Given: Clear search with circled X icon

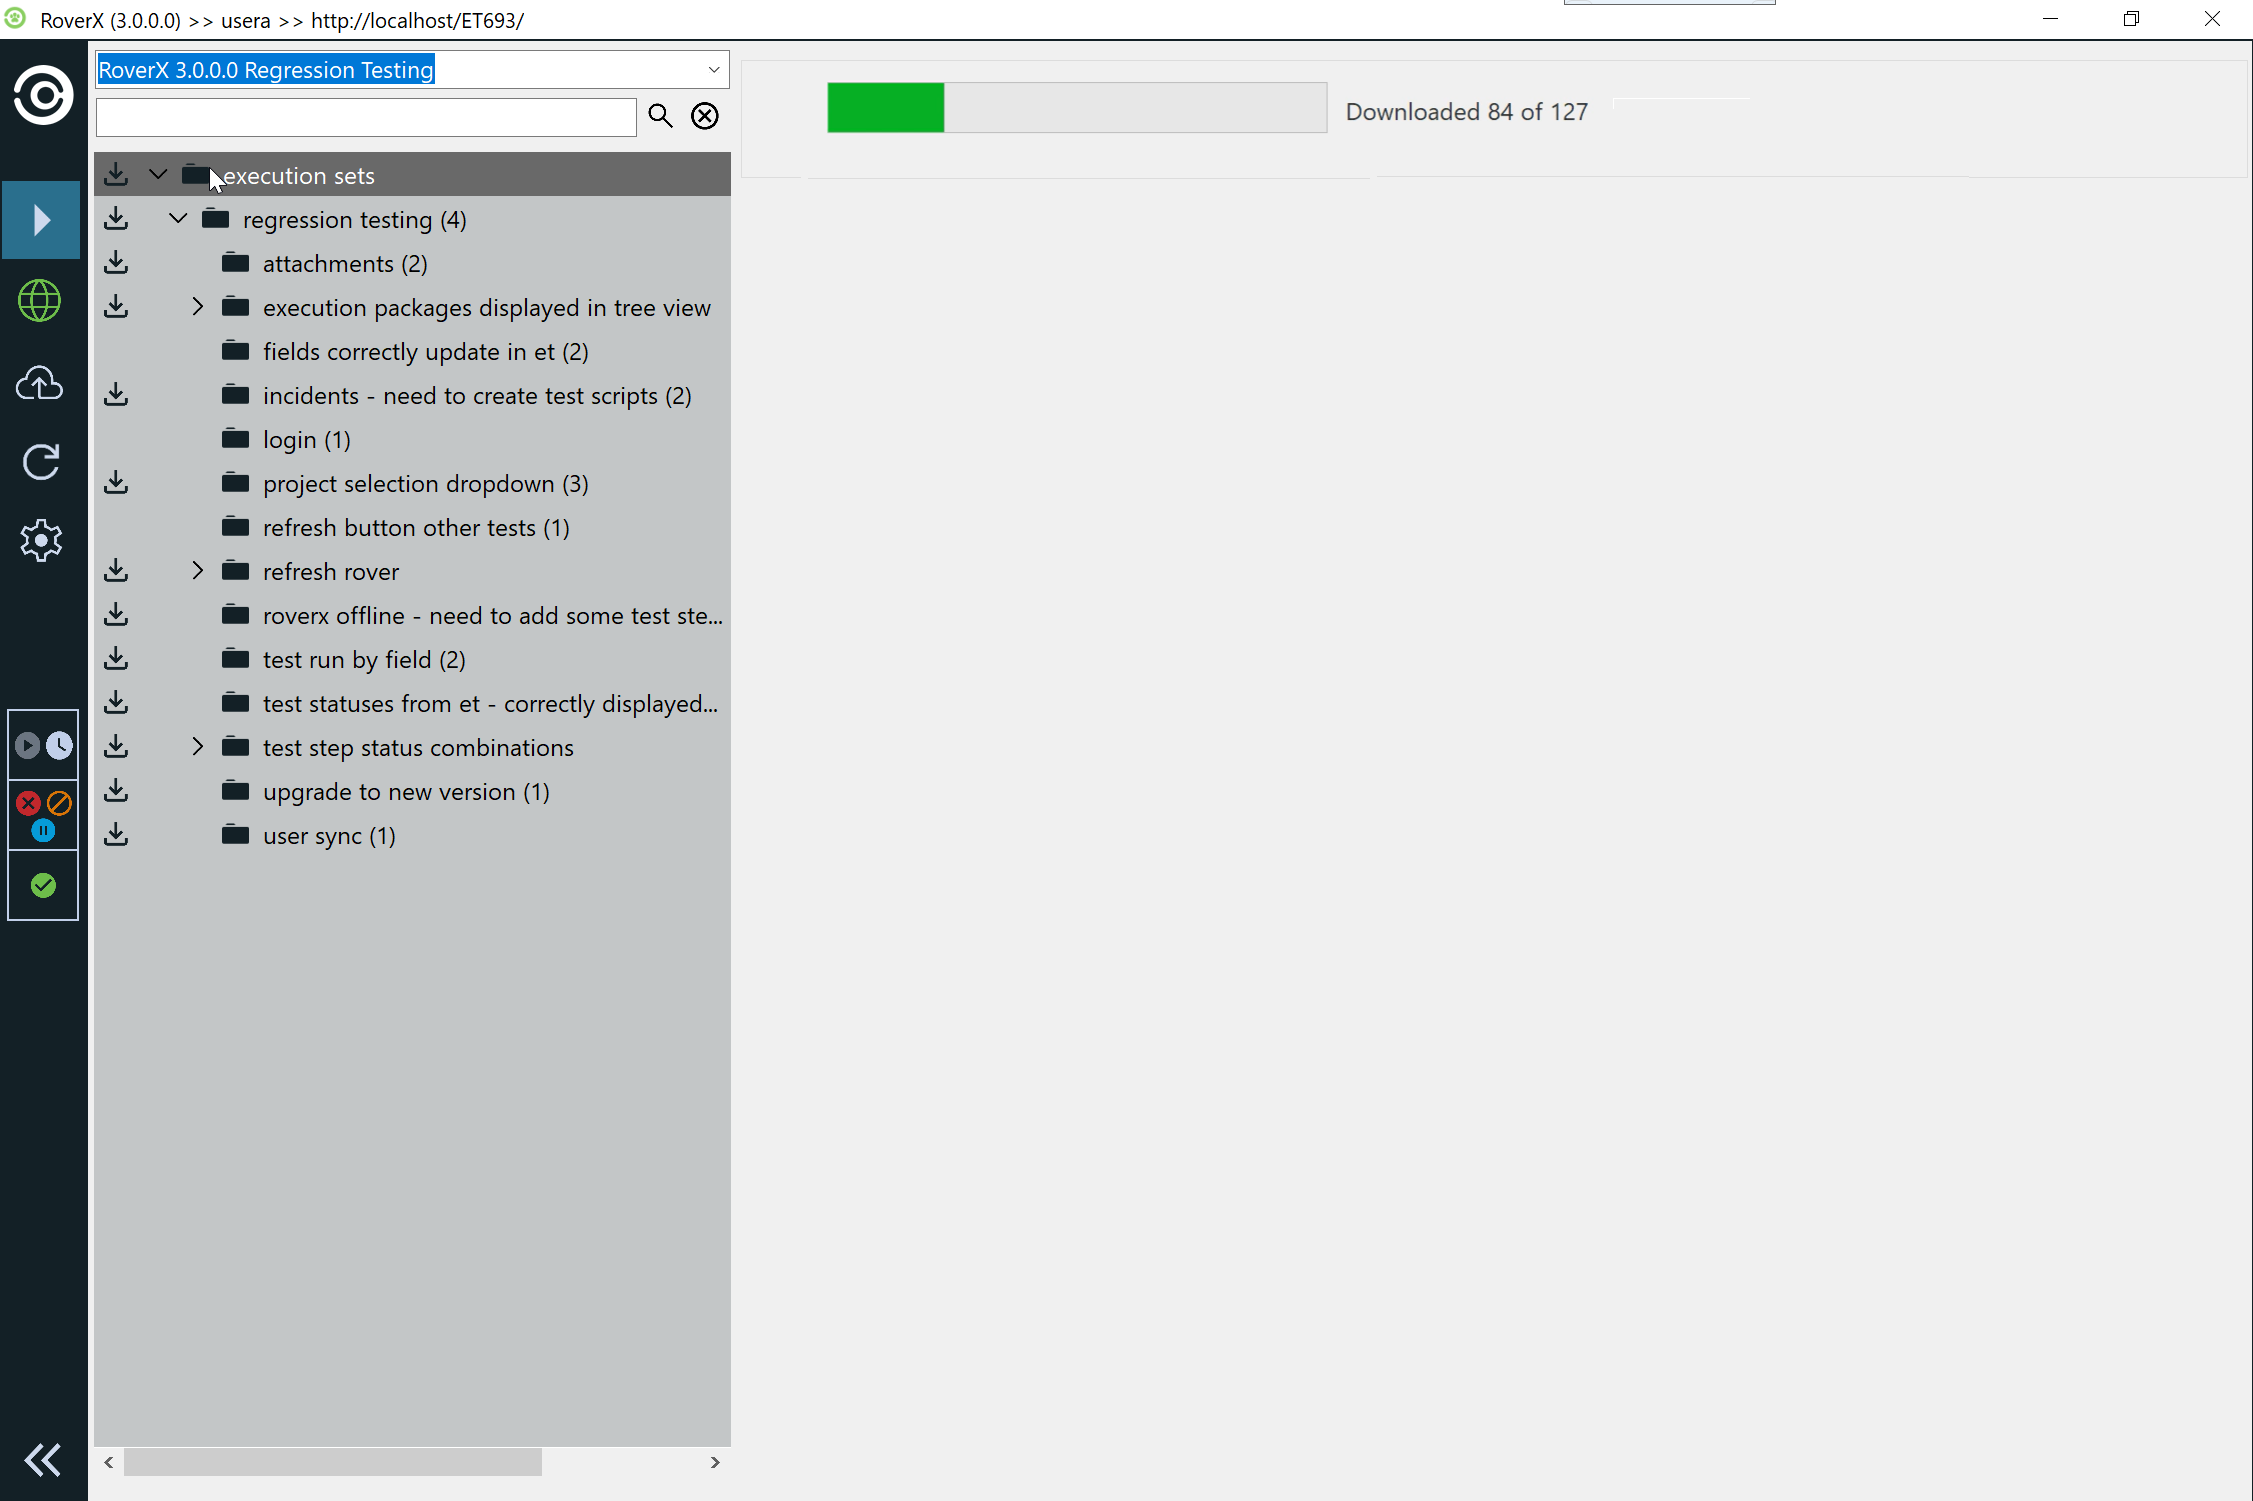Looking at the screenshot, I should point(705,116).
